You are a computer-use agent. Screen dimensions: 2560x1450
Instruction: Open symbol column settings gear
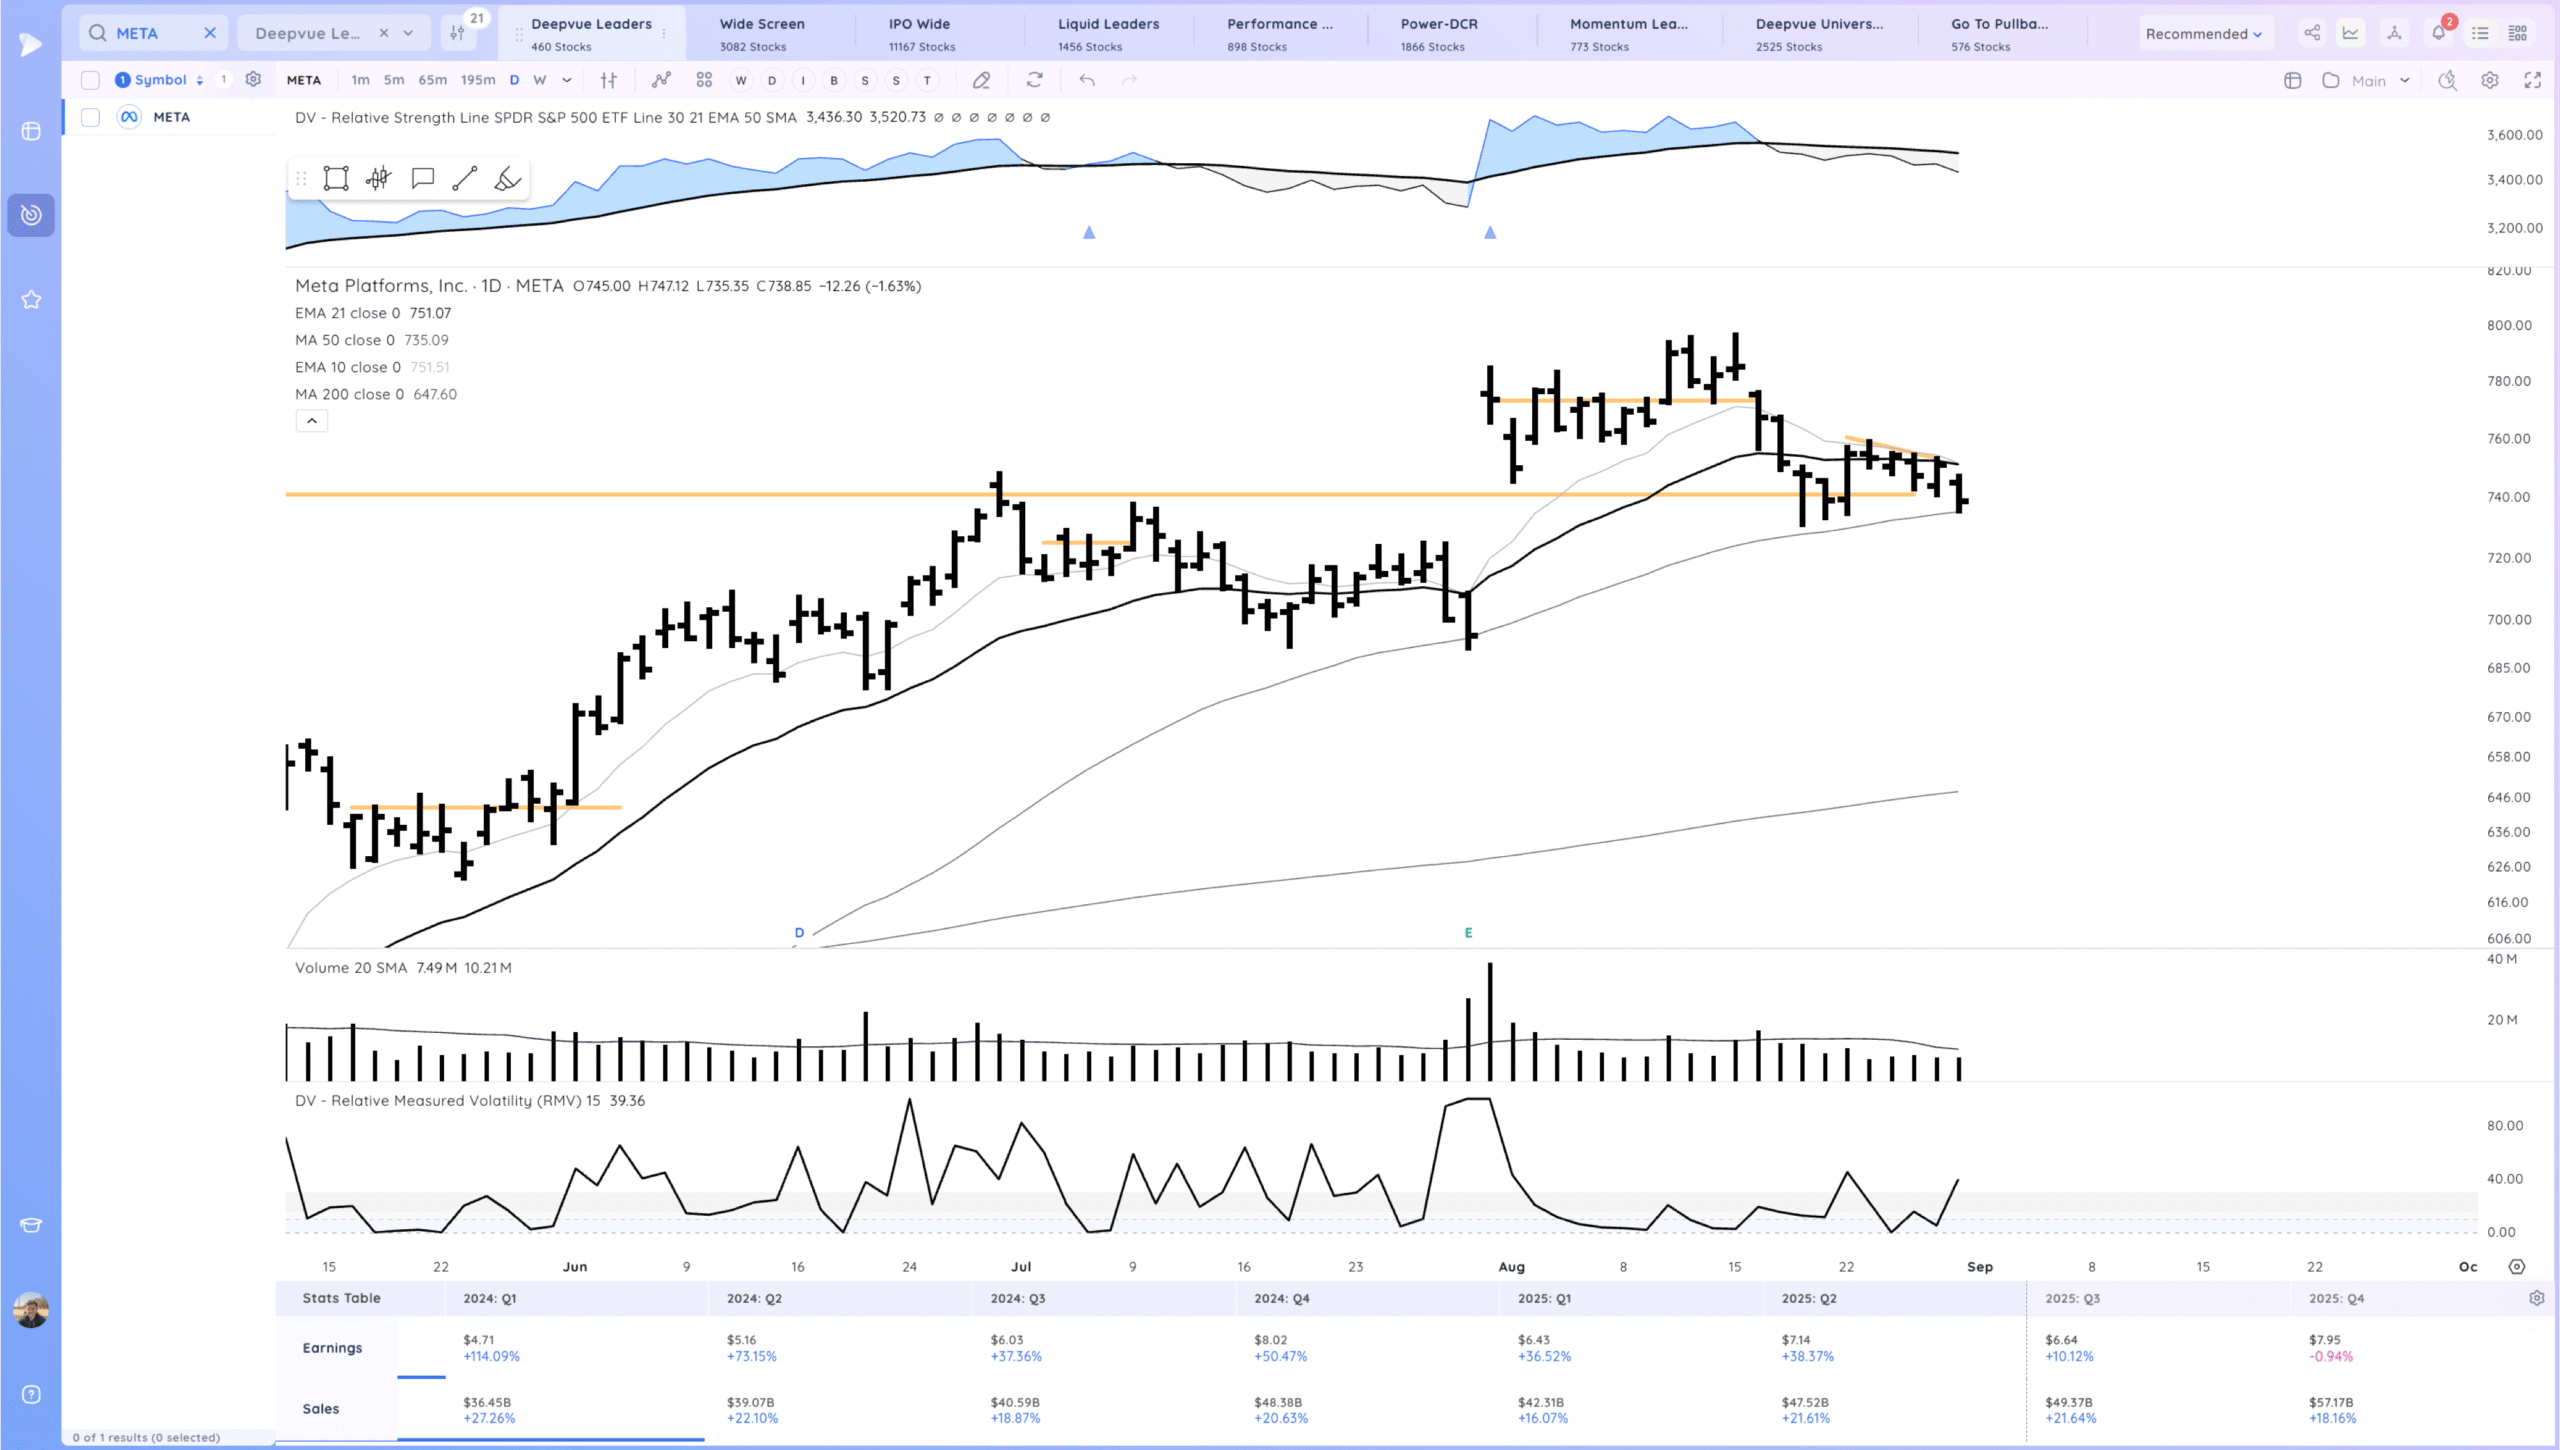tap(253, 79)
